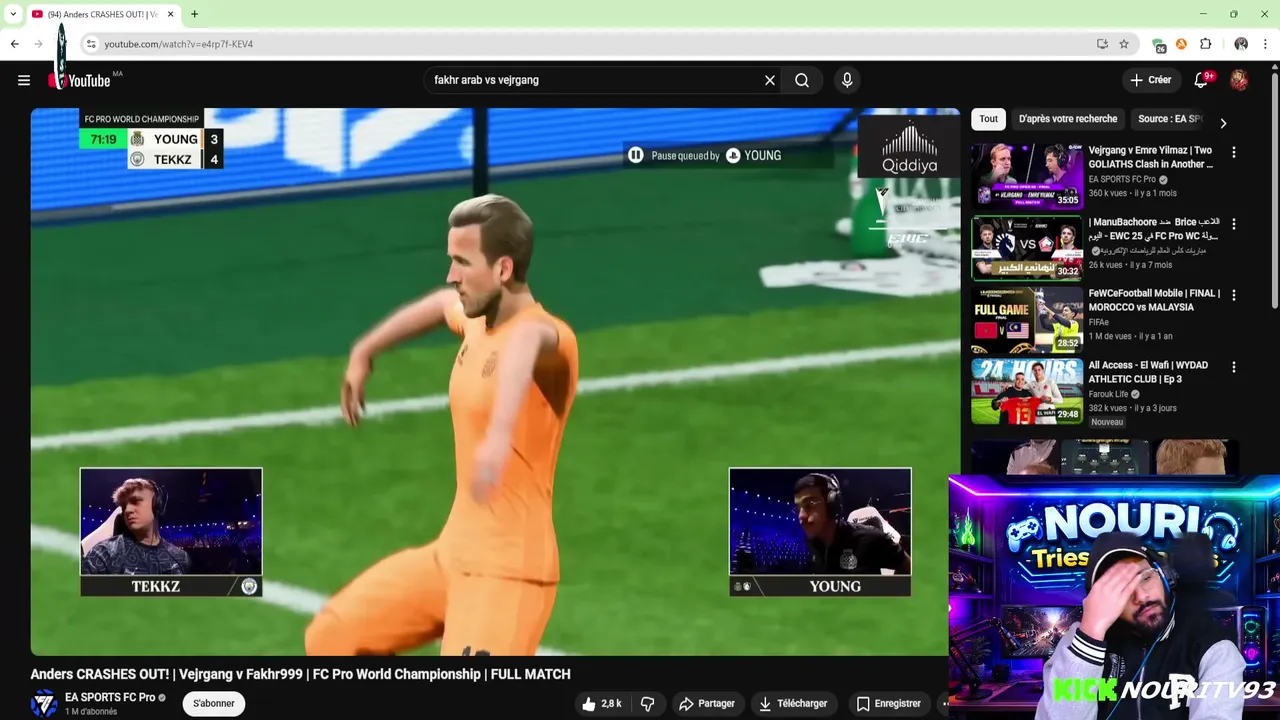
Task: Select the Source : EA SP chip
Action: [1169, 119]
